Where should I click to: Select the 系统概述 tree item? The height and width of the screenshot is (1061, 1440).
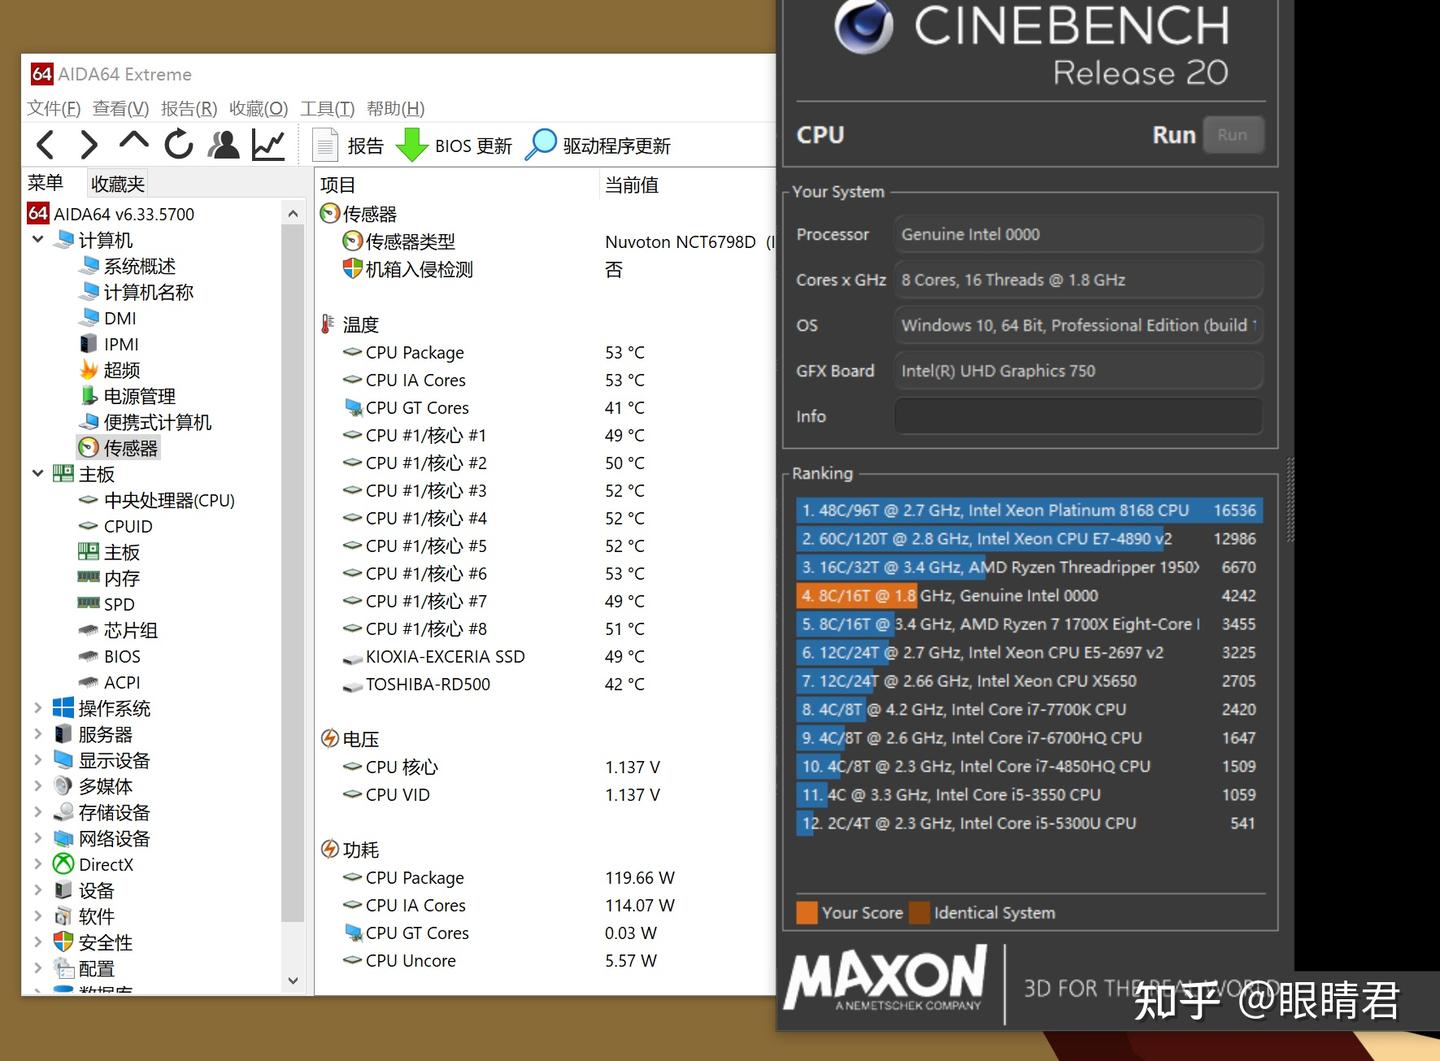pos(128,266)
